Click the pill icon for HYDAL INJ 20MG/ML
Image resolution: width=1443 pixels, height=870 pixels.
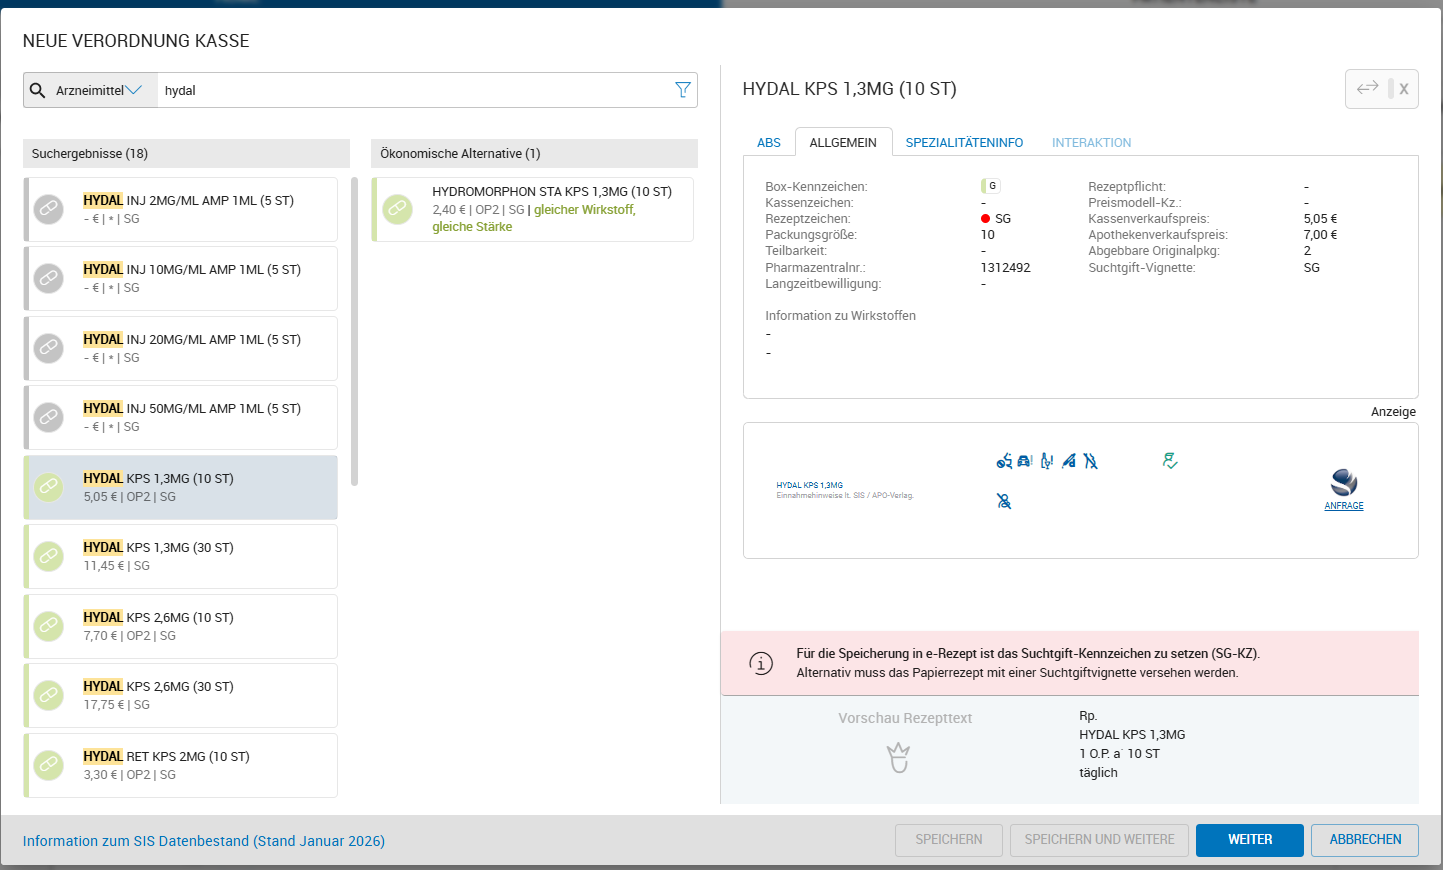49,348
